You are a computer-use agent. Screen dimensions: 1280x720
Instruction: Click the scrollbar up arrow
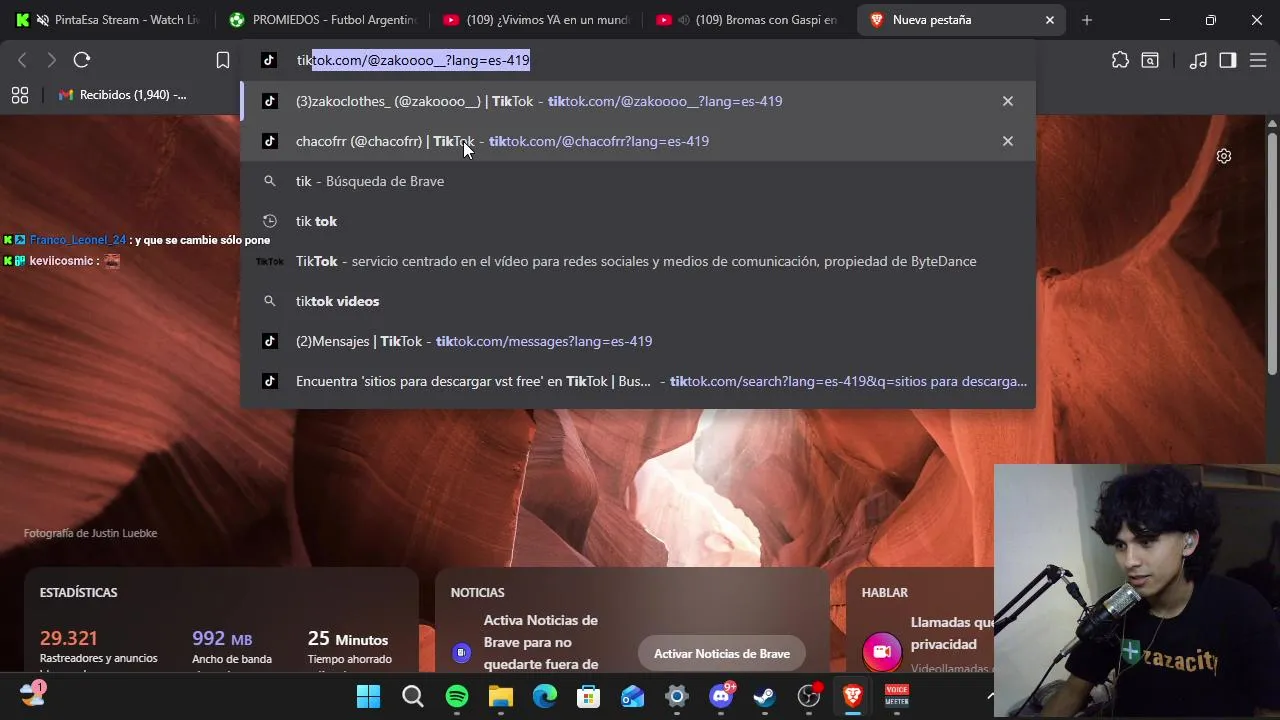1272,122
